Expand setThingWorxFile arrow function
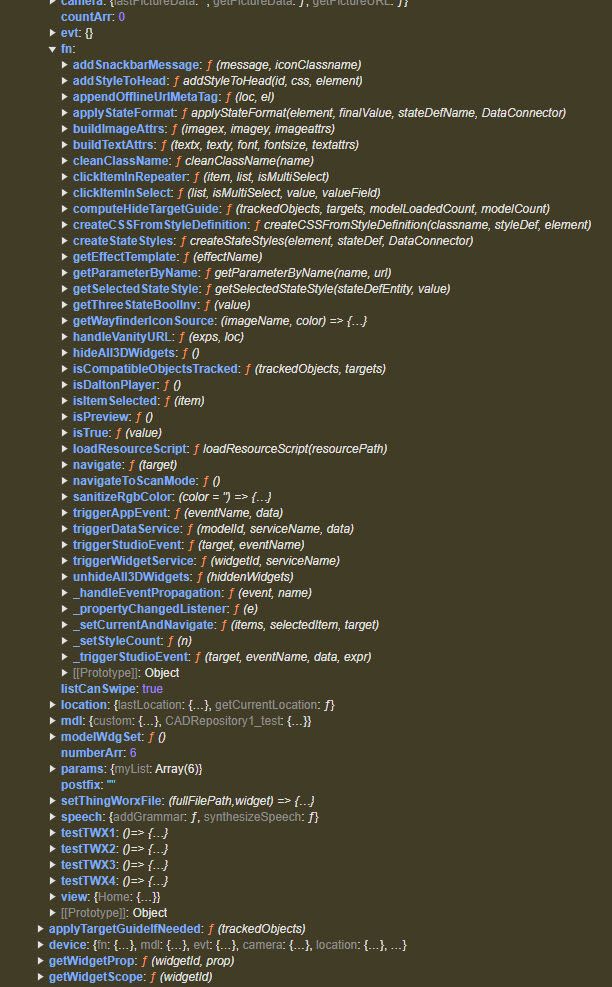The height and width of the screenshot is (987, 612). (53, 801)
